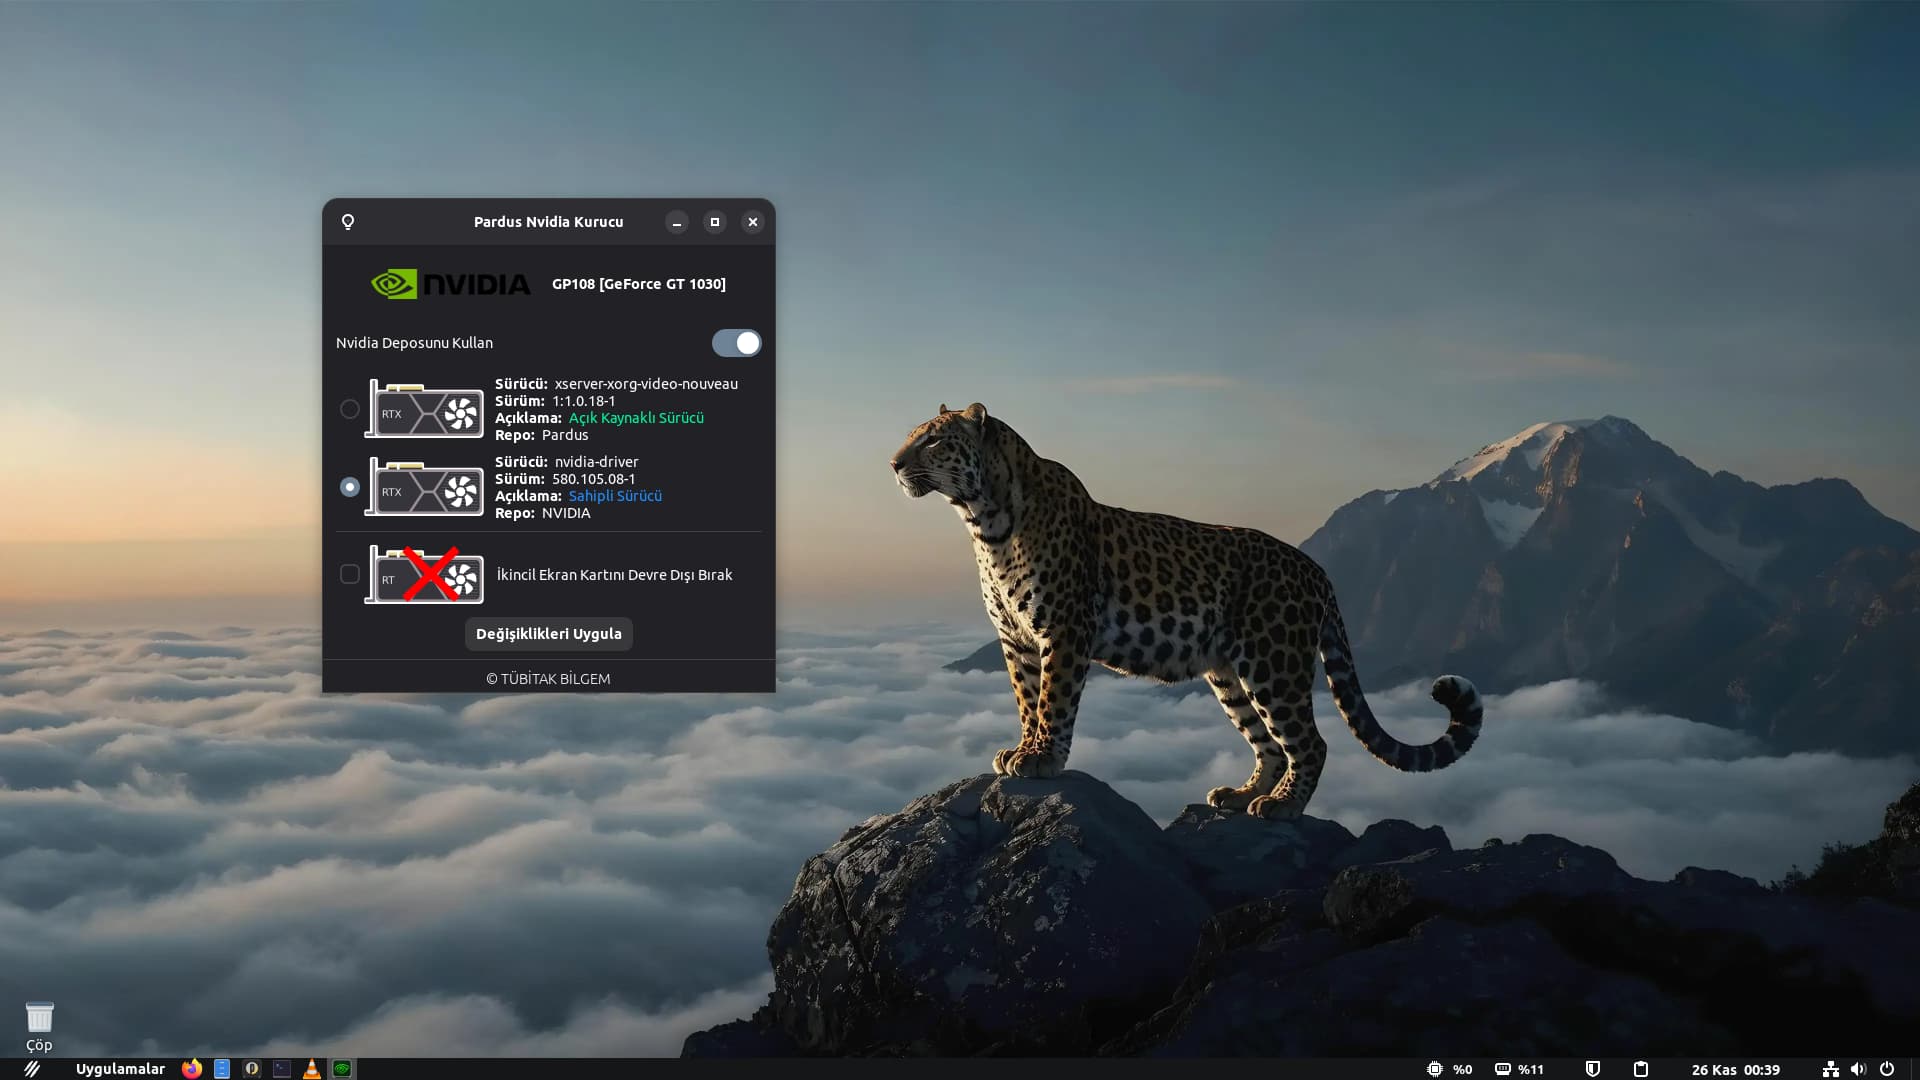
Task: Select the xserver-xorg-video-nouveau driver radio button
Action: coord(350,409)
